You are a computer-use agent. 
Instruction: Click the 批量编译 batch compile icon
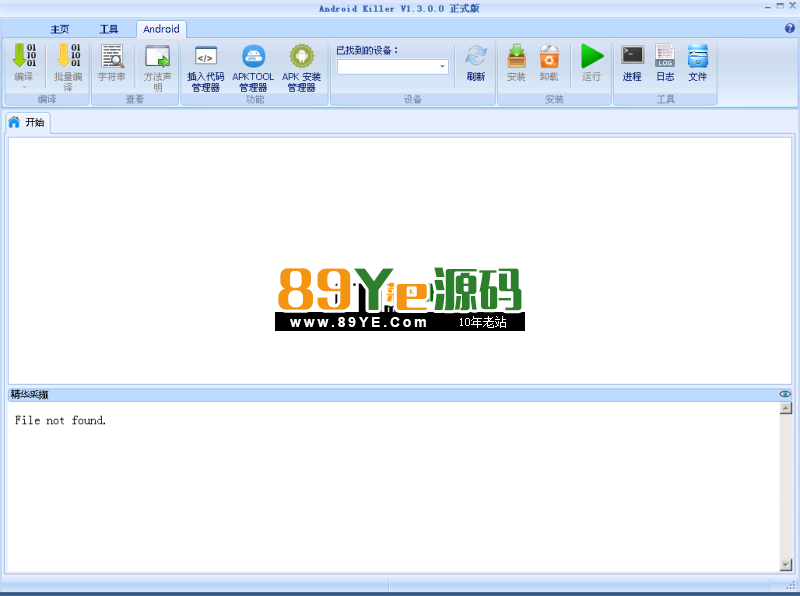[x=68, y=56]
